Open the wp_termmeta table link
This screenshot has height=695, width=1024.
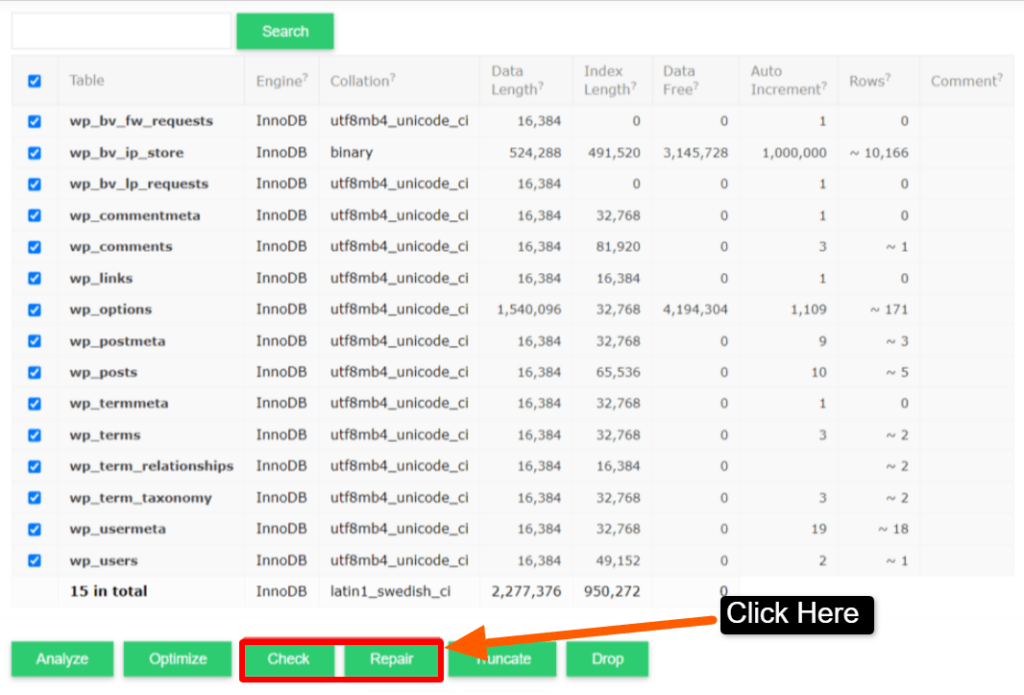(x=119, y=404)
